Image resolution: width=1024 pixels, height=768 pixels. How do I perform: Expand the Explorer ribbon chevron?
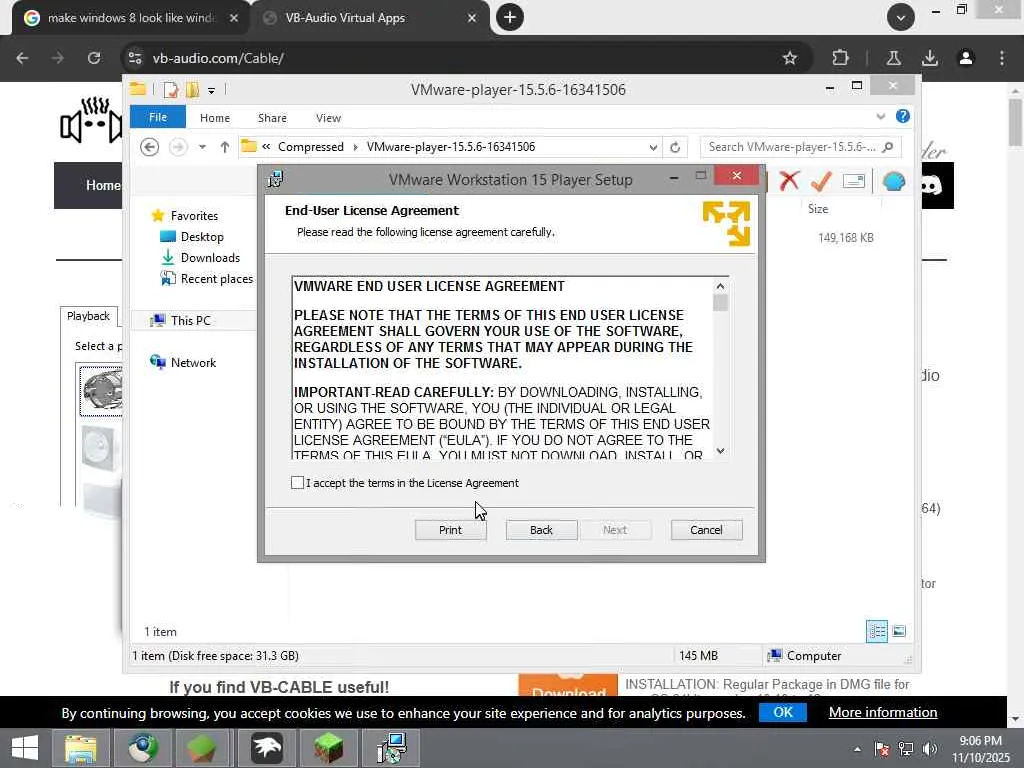(x=880, y=116)
